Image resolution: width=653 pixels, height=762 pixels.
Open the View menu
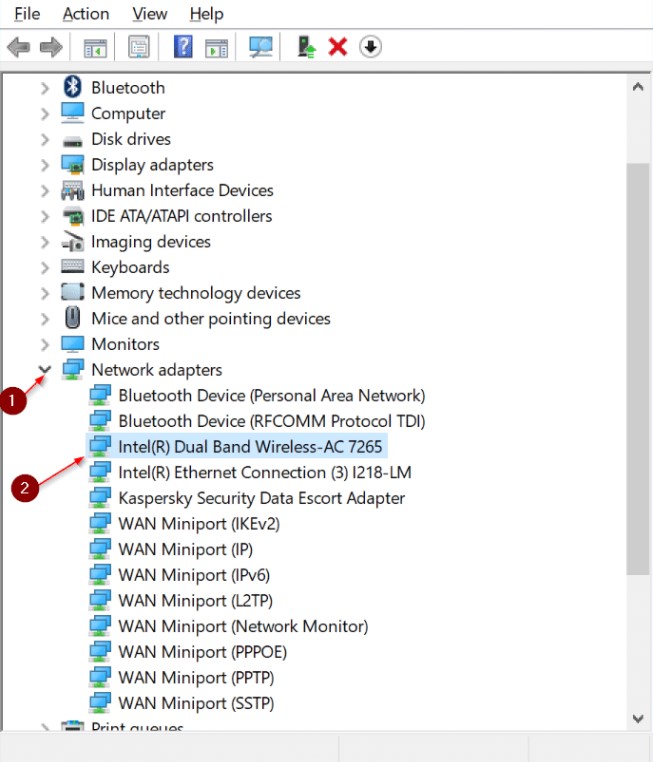[150, 14]
